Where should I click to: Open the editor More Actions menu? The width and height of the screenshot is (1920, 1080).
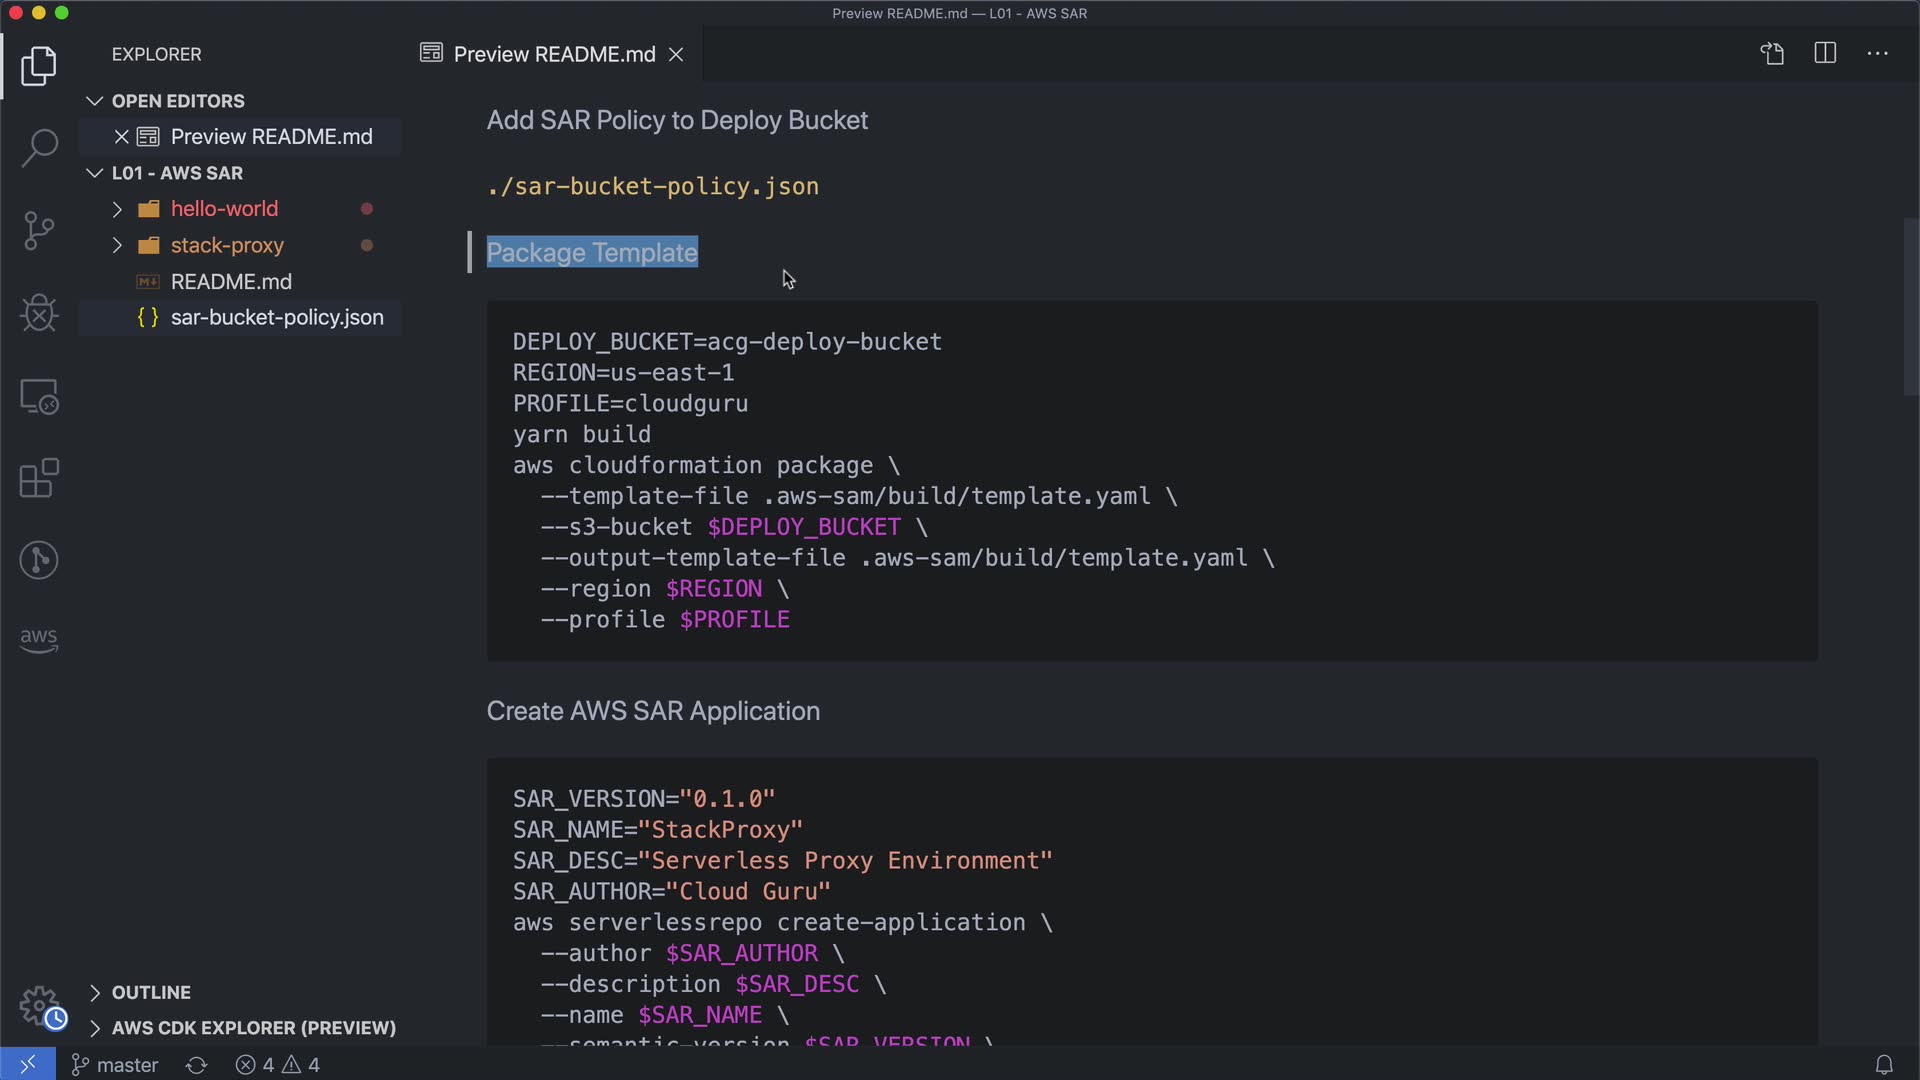[1877, 54]
